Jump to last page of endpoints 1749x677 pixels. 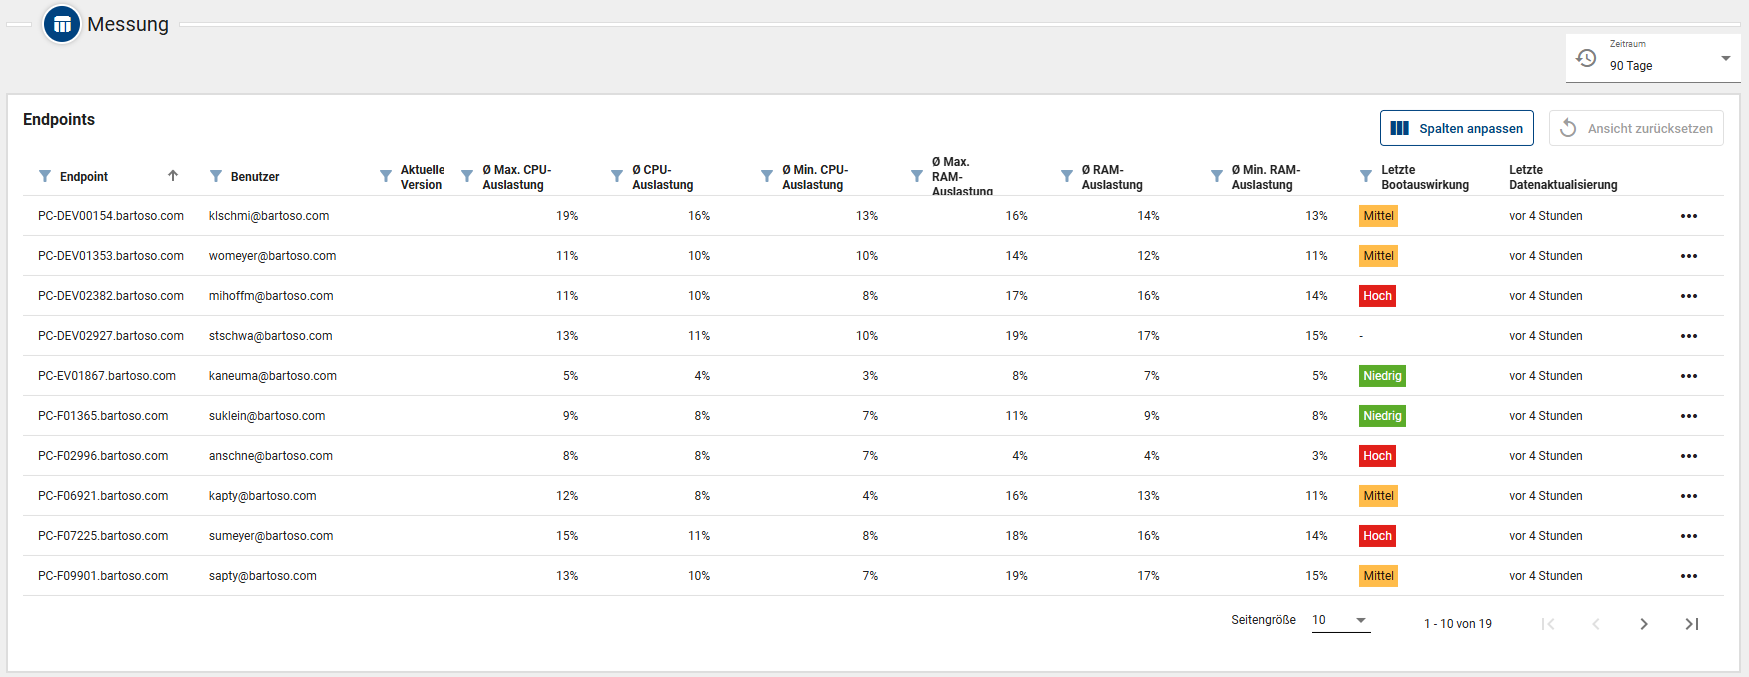pyautogui.click(x=1692, y=624)
